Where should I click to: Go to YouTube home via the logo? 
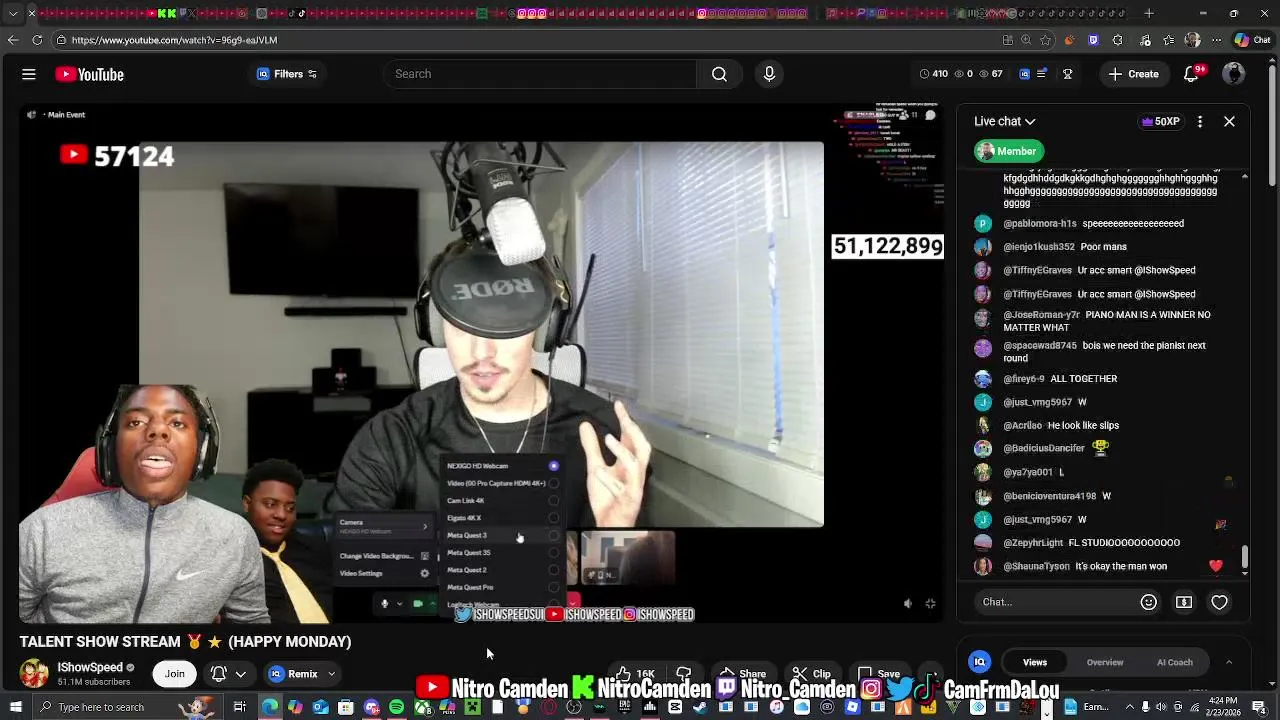coord(90,74)
